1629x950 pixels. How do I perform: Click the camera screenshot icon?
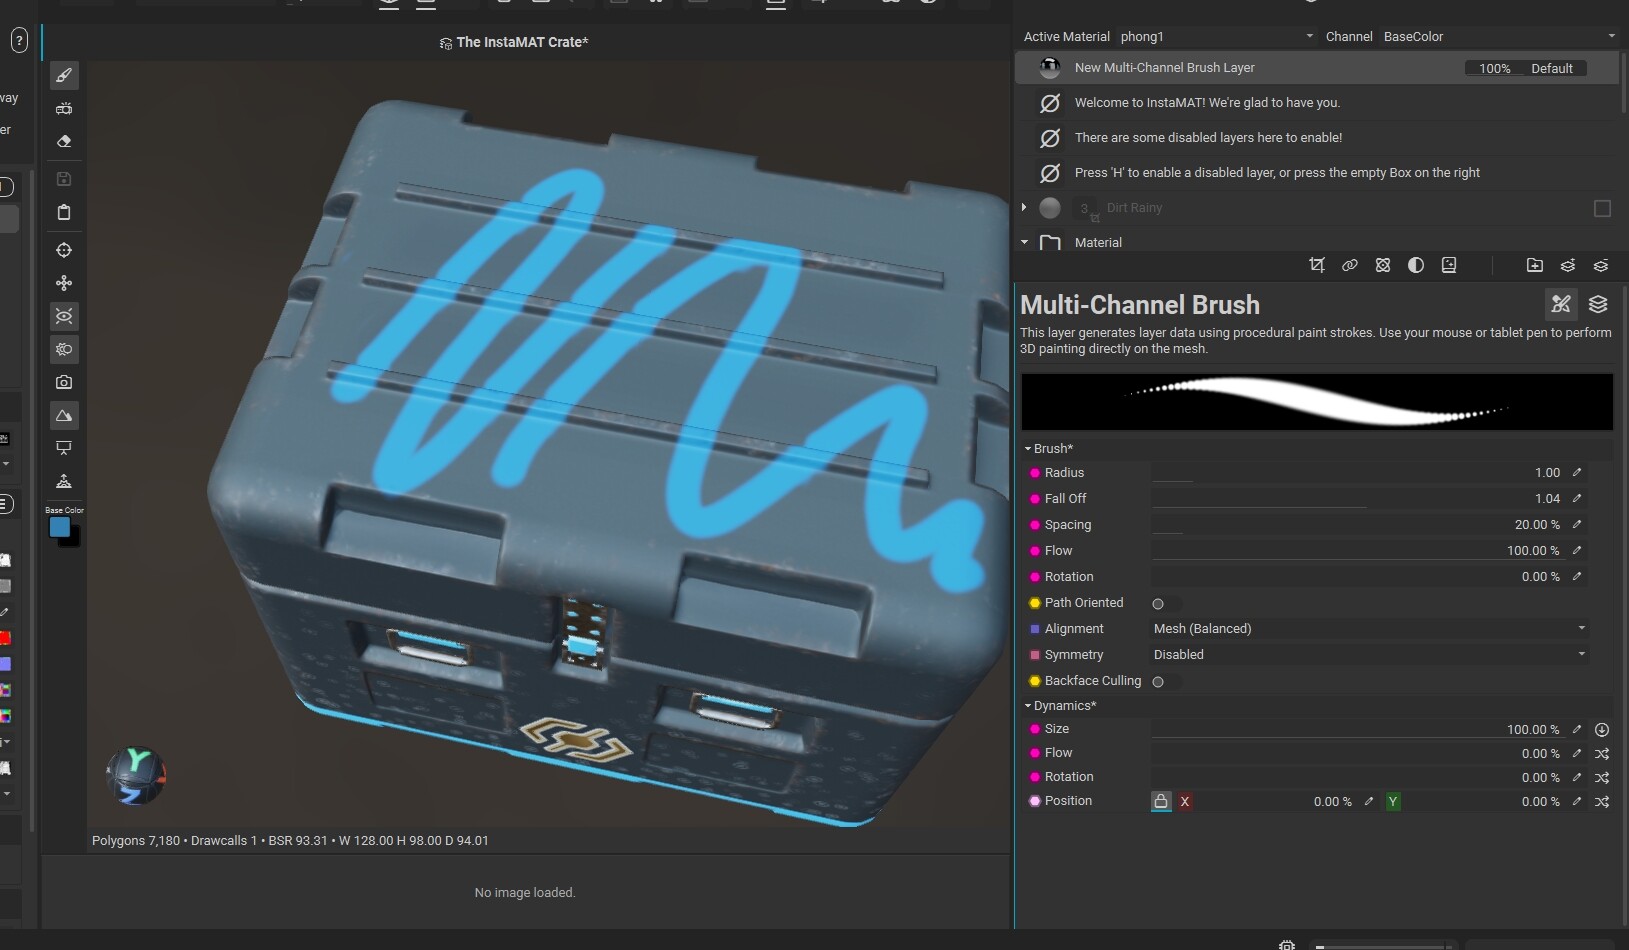click(64, 382)
